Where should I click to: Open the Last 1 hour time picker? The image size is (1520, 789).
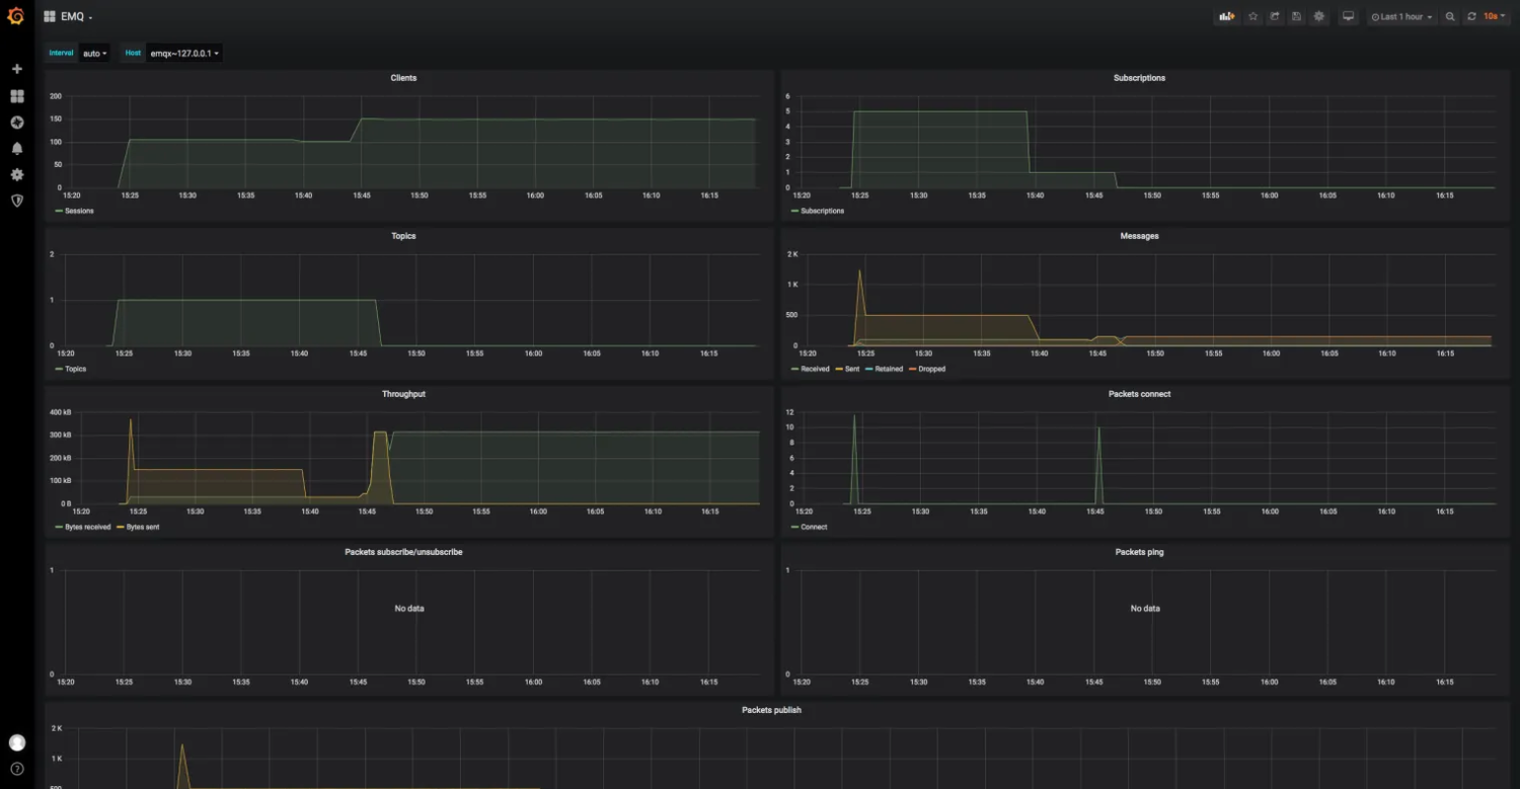pyautogui.click(x=1402, y=17)
